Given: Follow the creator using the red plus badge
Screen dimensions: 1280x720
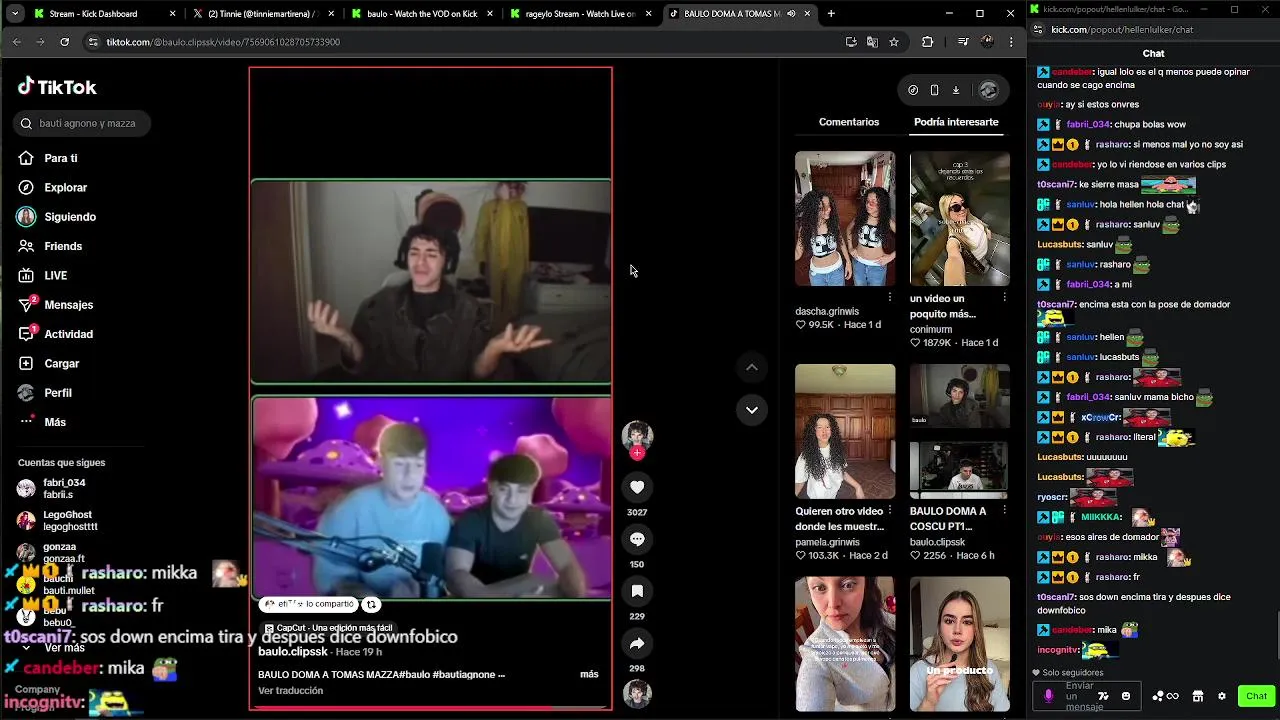Looking at the screenshot, I should pos(637,453).
